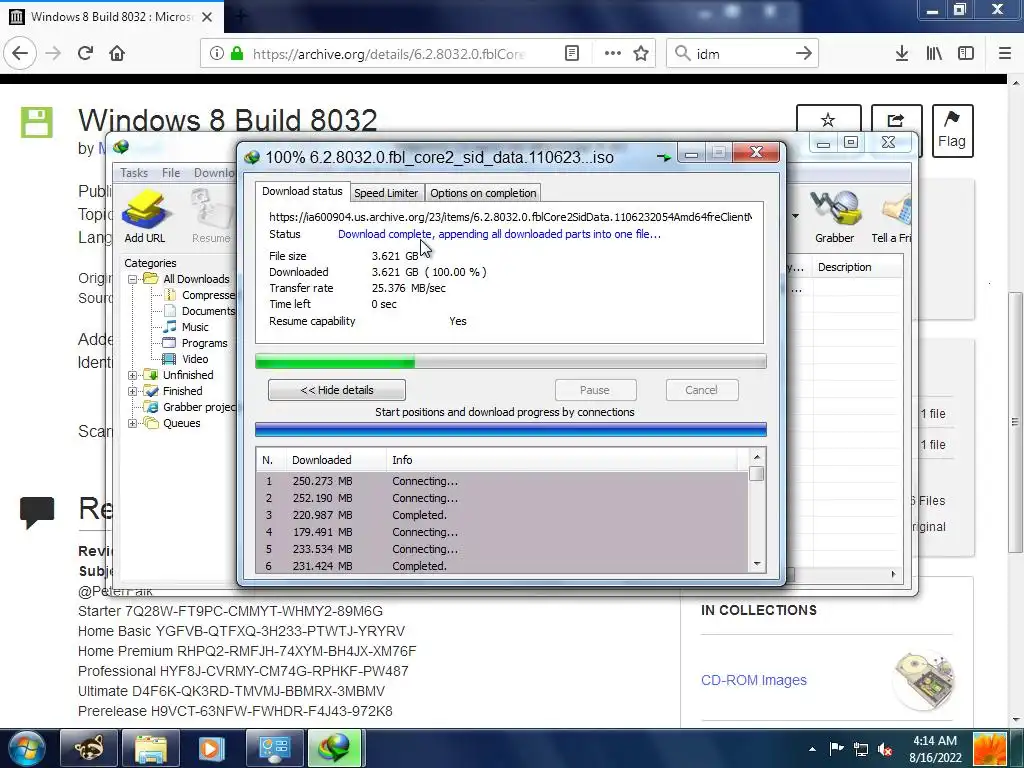This screenshot has height=768, width=1024.
Task: Click volume icon in system tray
Action: click(x=885, y=750)
